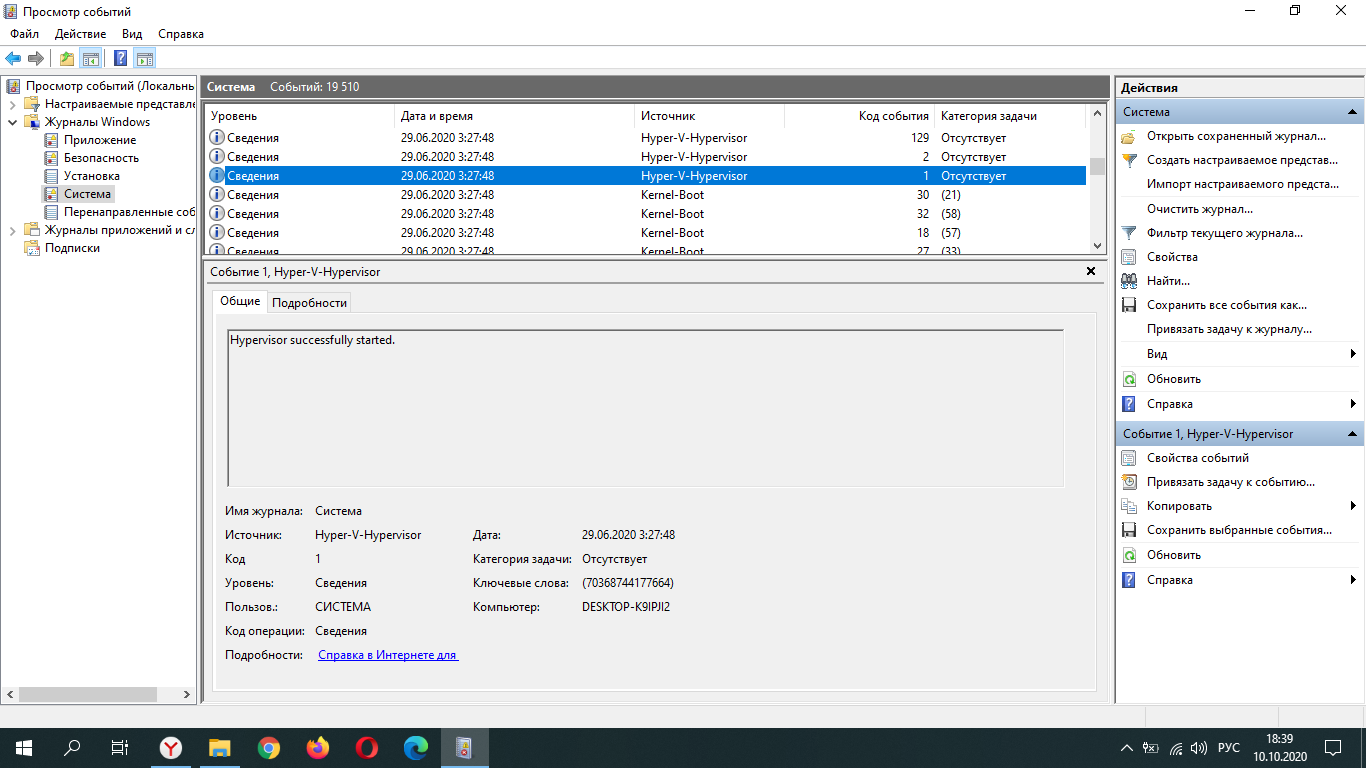Click the gray forward arrow toolbar icon
The width and height of the screenshot is (1366, 768).
36,58
